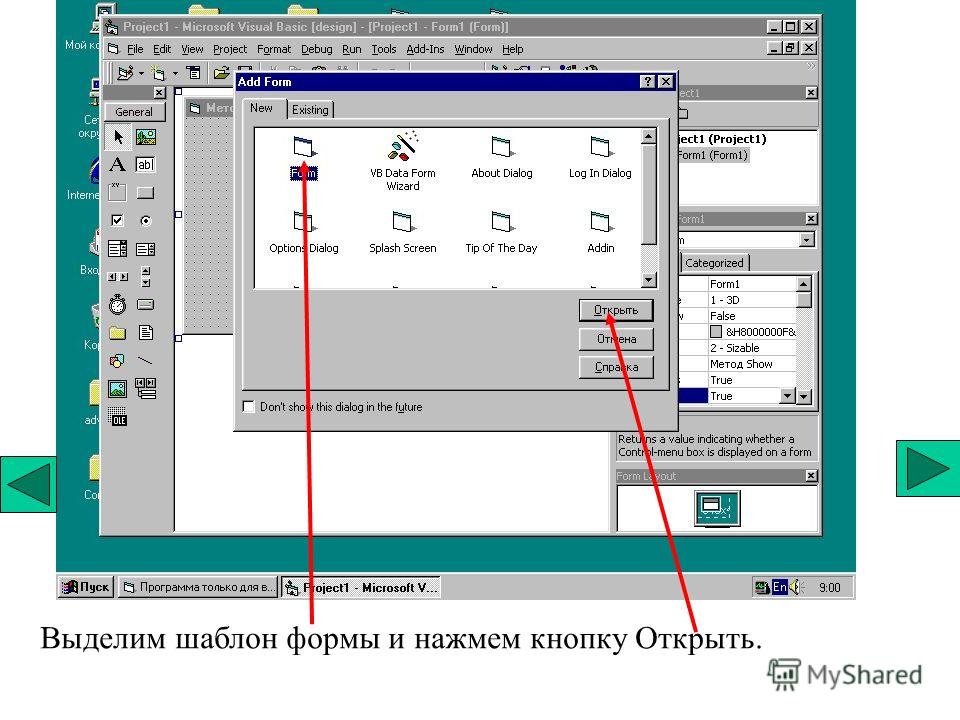
Task: Select the Timer control tool
Action: pos(118,304)
